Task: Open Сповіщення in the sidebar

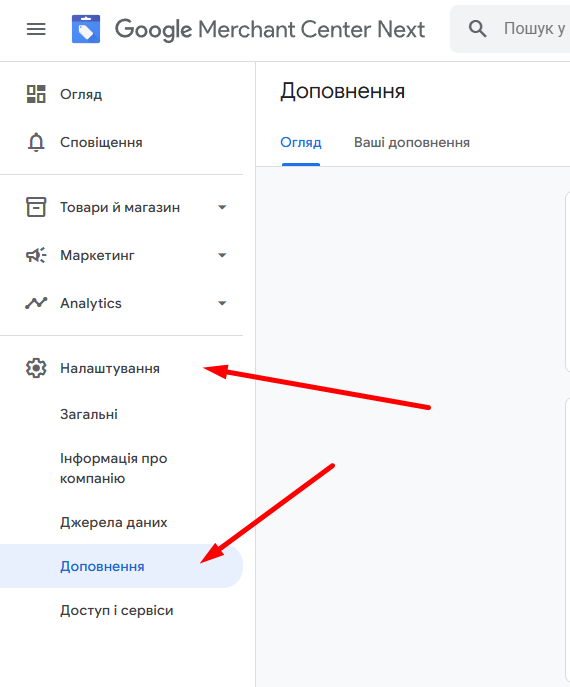Action: point(101,142)
